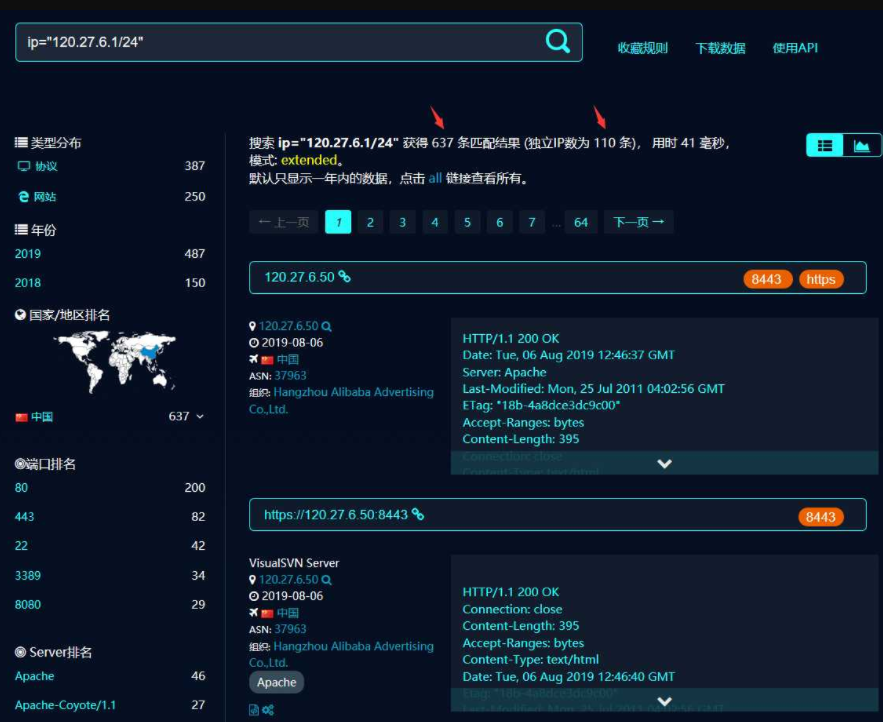Click the gray Apache tag pill
This screenshot has width=883, height=722.
pos(277,682)
